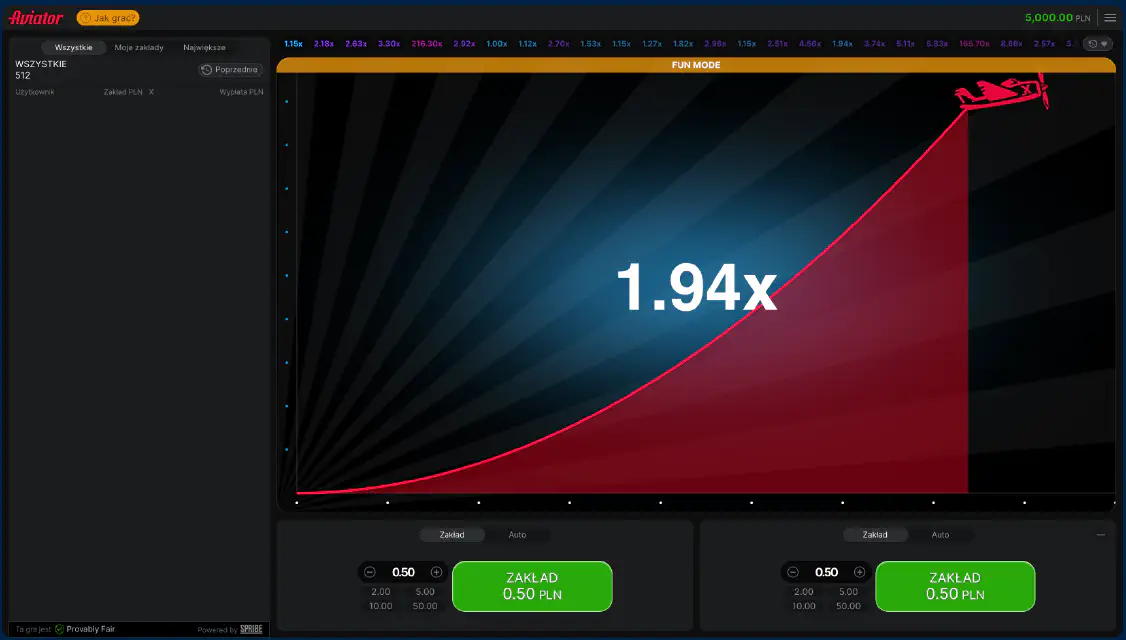Switch left bet panel to Auto mode
The width and height of the screenshot is (1126, 640).
517,535
